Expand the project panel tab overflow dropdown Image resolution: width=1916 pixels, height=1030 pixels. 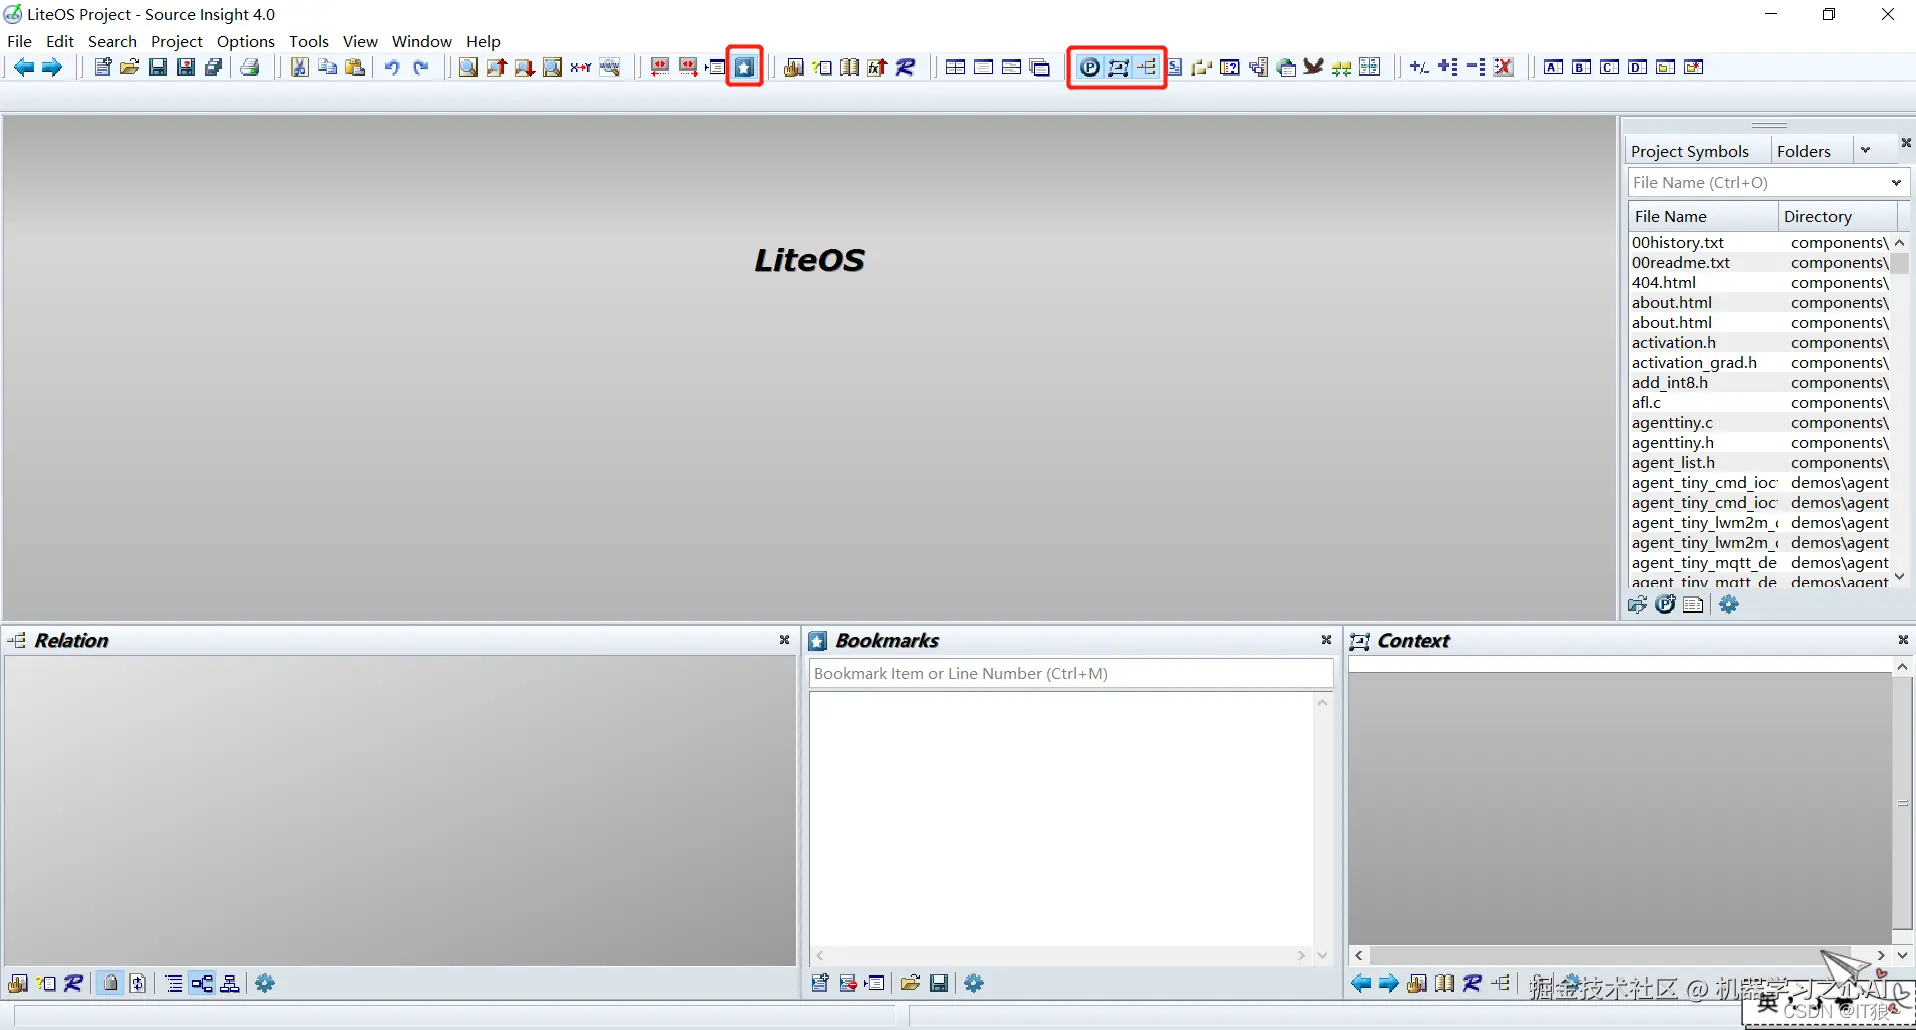(x=1865, y=150)
